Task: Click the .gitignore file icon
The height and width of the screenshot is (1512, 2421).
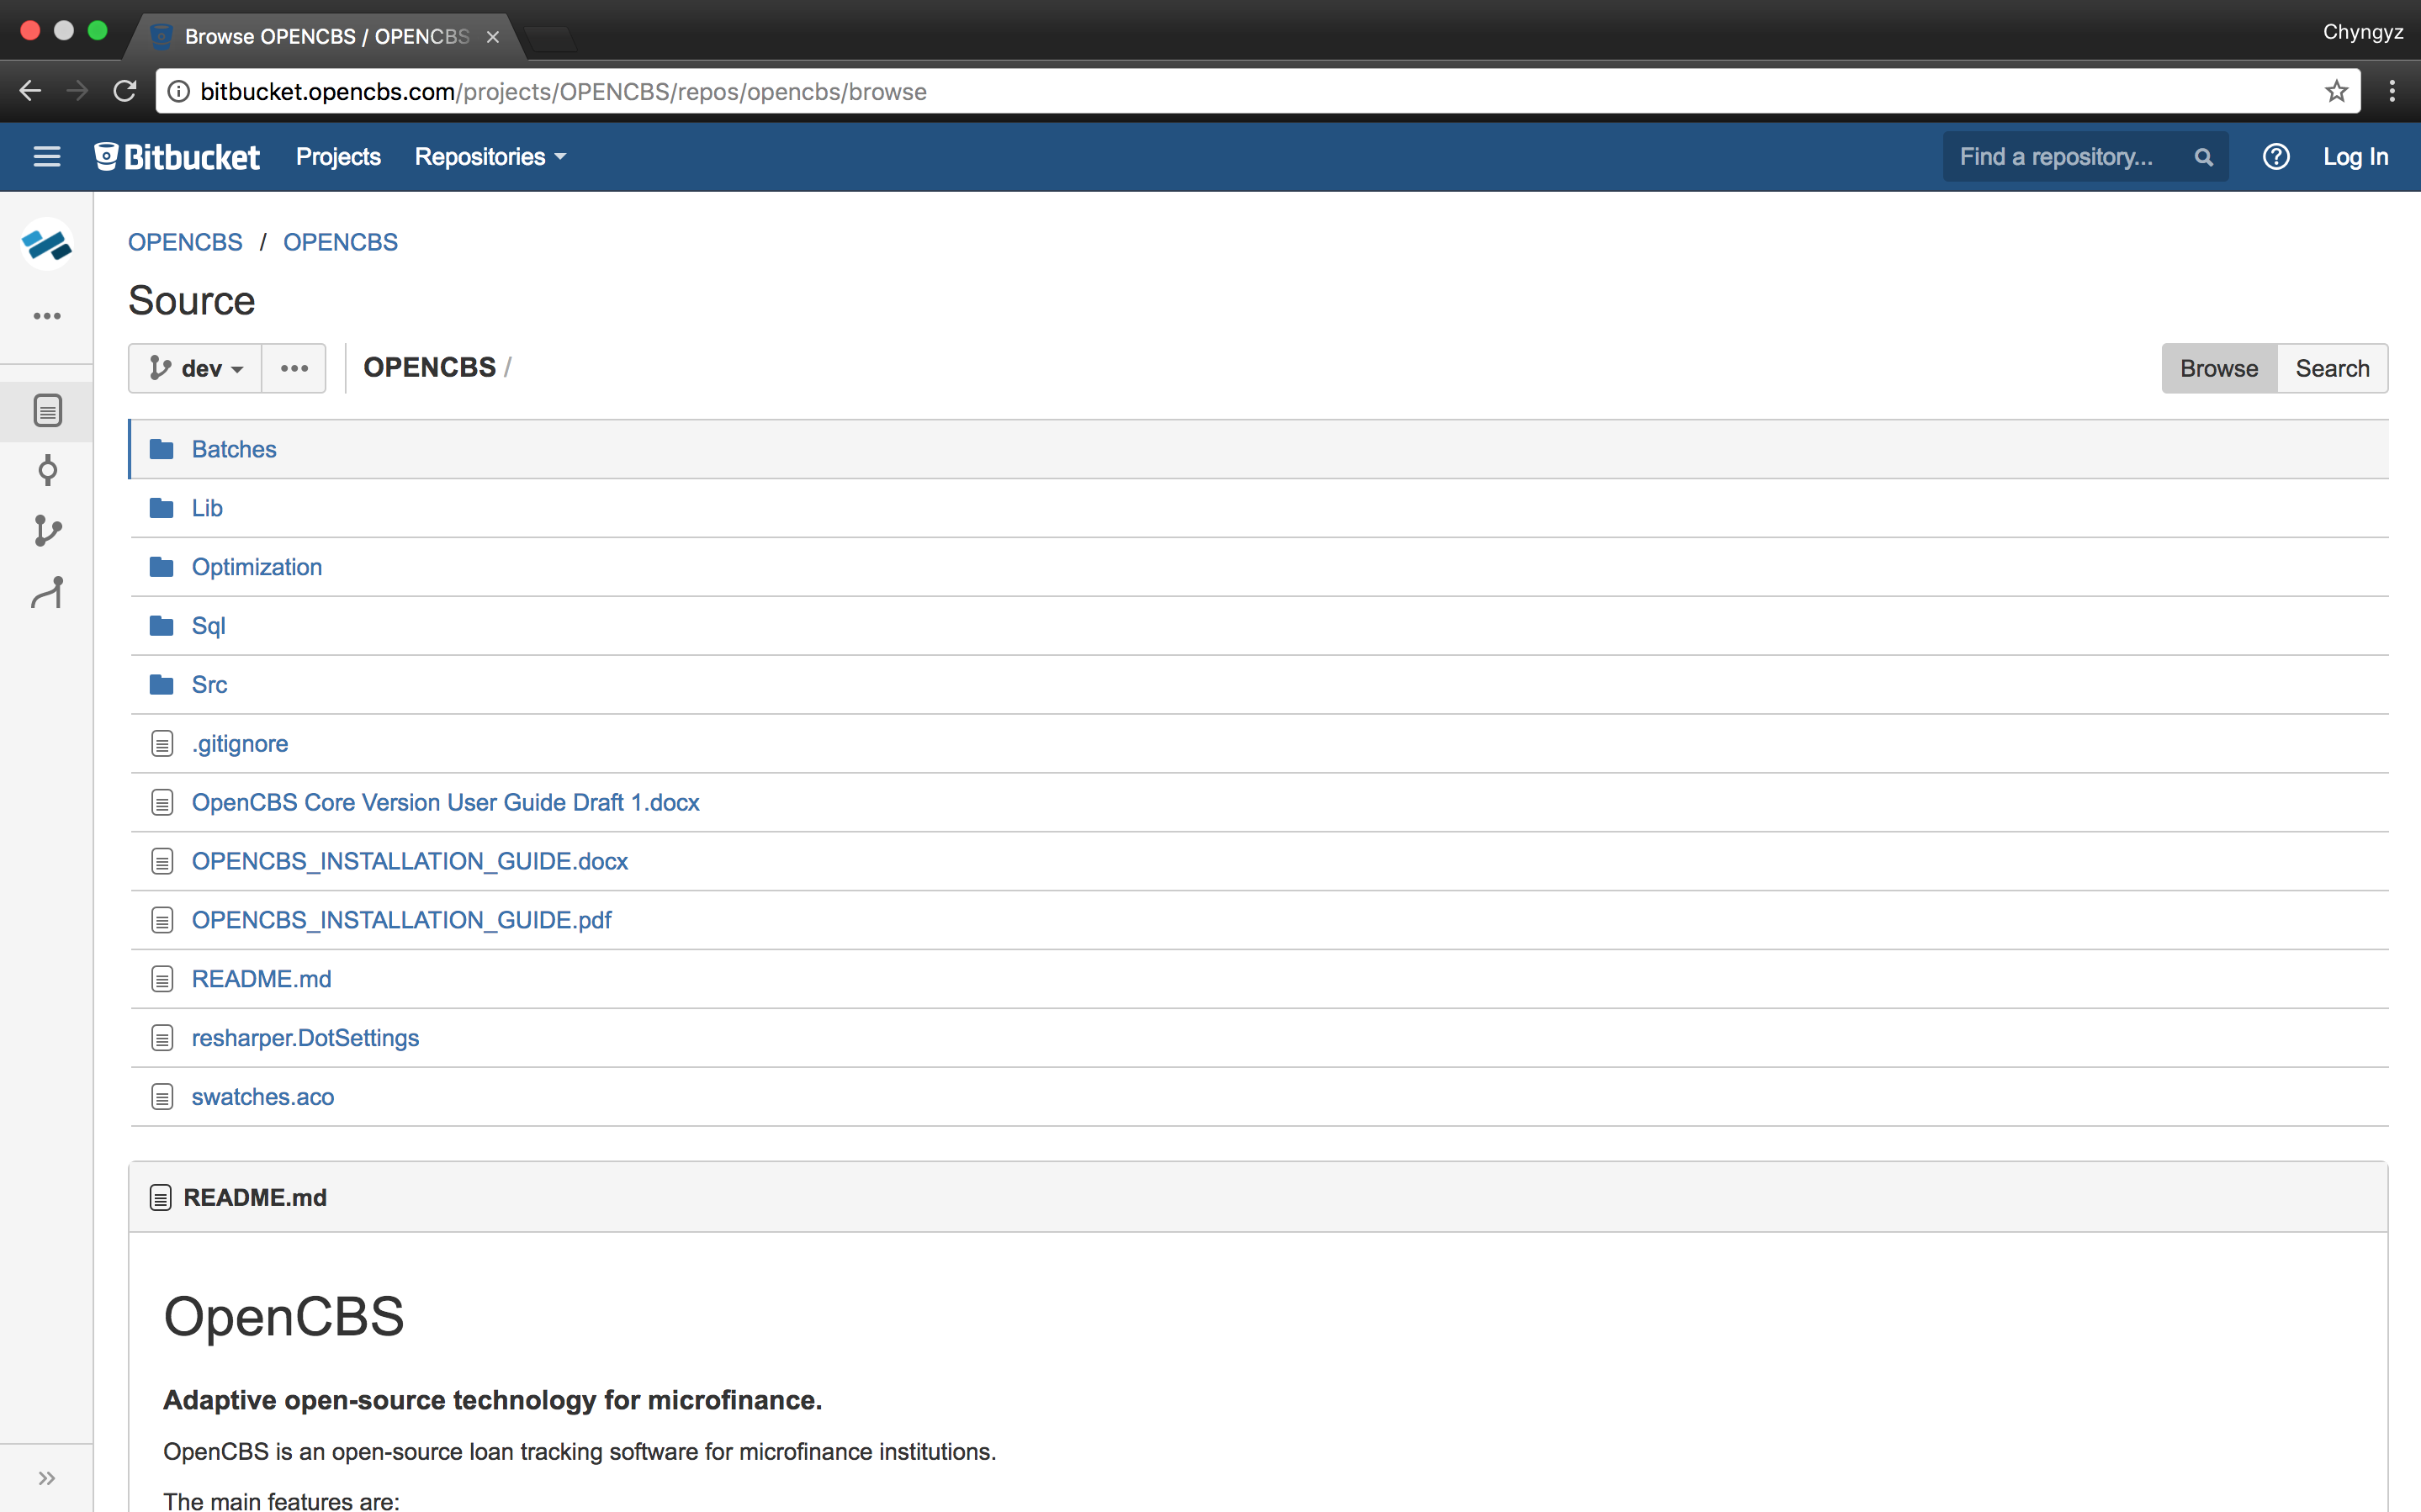Action: click(x=162, y=744)
